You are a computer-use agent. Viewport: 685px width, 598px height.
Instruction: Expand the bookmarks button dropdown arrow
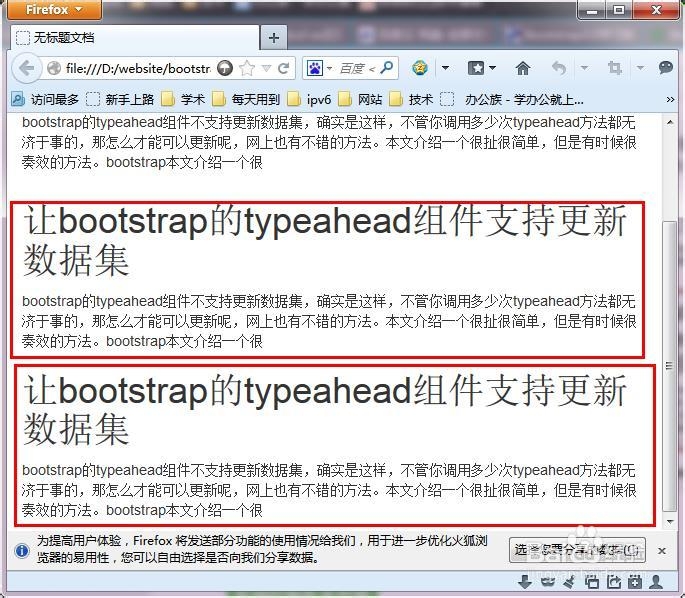coord(492,68)
